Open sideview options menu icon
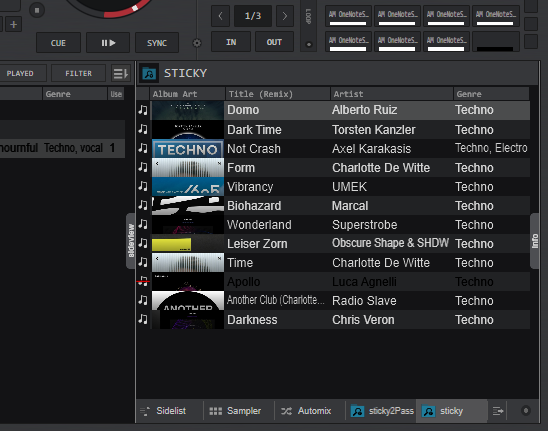The height and width of the screenshot is (431, 548). (498, 411)
